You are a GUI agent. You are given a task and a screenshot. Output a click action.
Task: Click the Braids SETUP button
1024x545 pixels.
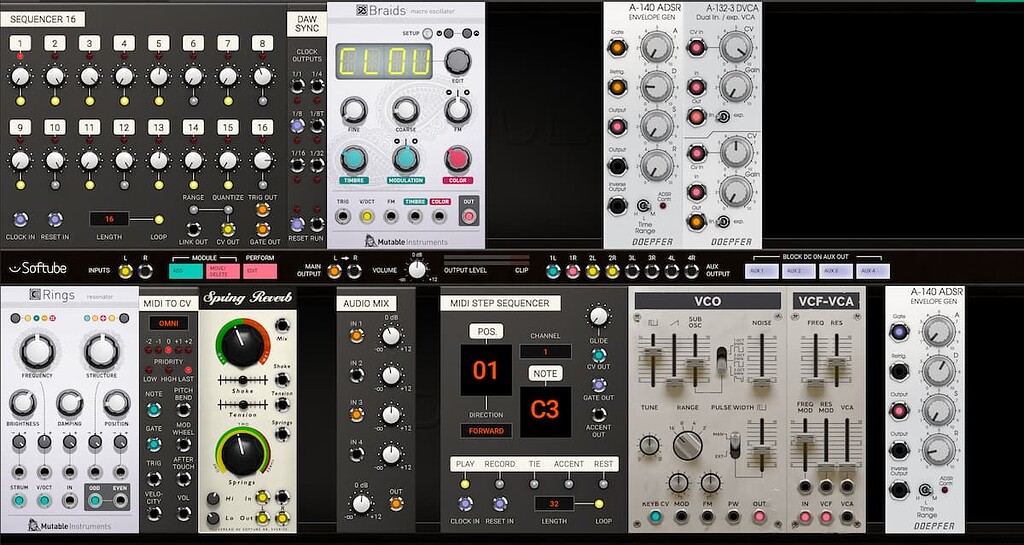click(x=428, y=33)
